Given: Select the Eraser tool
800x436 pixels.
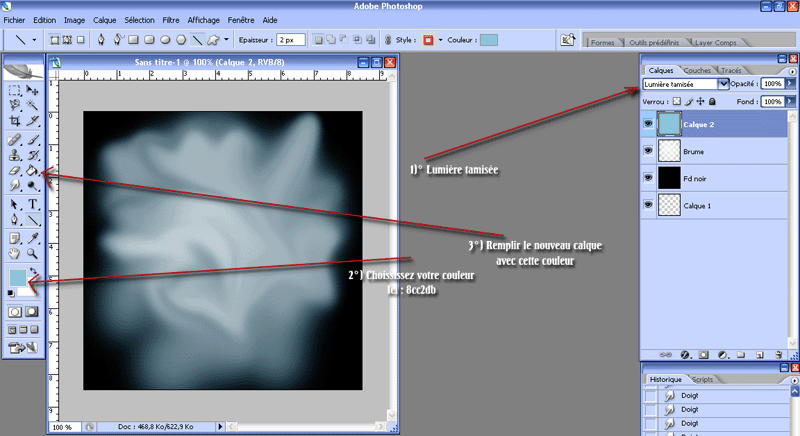Looking at the screenshot, I should tap(15, 171).
